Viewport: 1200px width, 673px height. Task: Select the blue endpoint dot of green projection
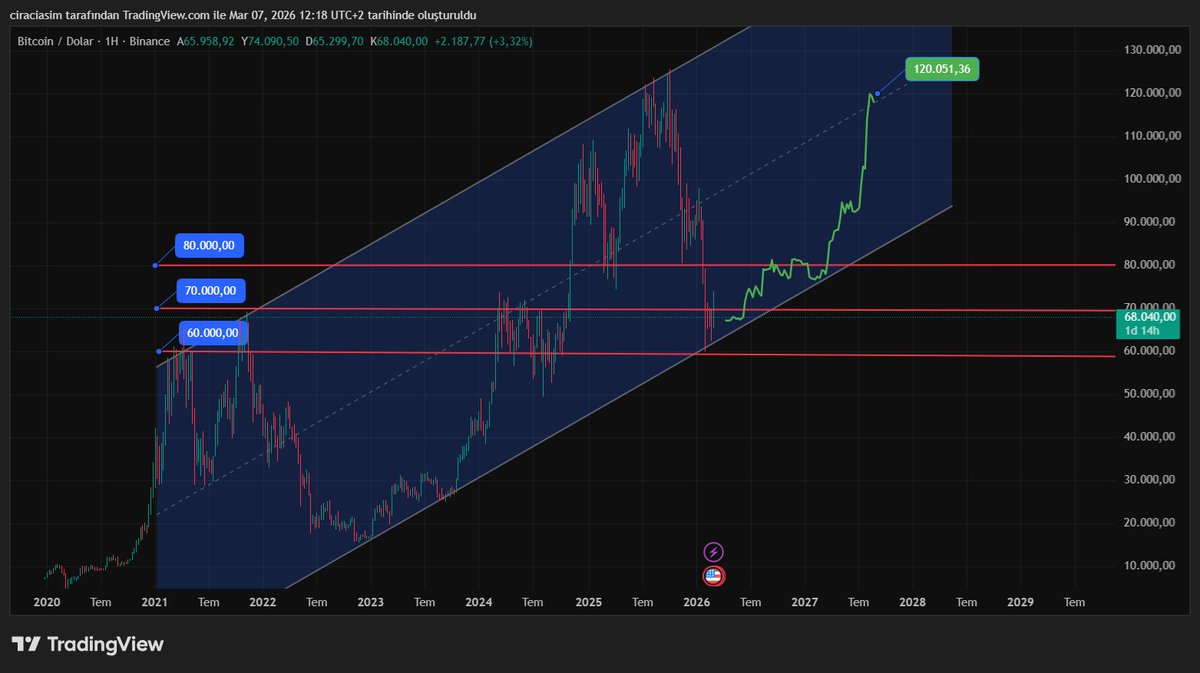[x=877, y=94]
